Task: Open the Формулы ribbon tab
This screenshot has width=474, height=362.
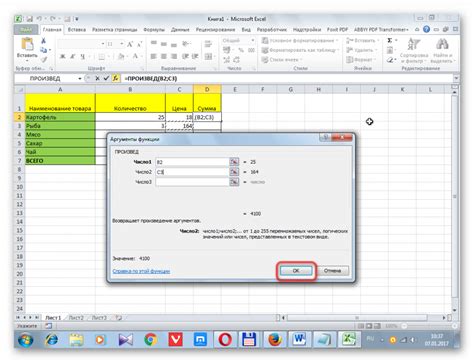Action: pos(154,30)
